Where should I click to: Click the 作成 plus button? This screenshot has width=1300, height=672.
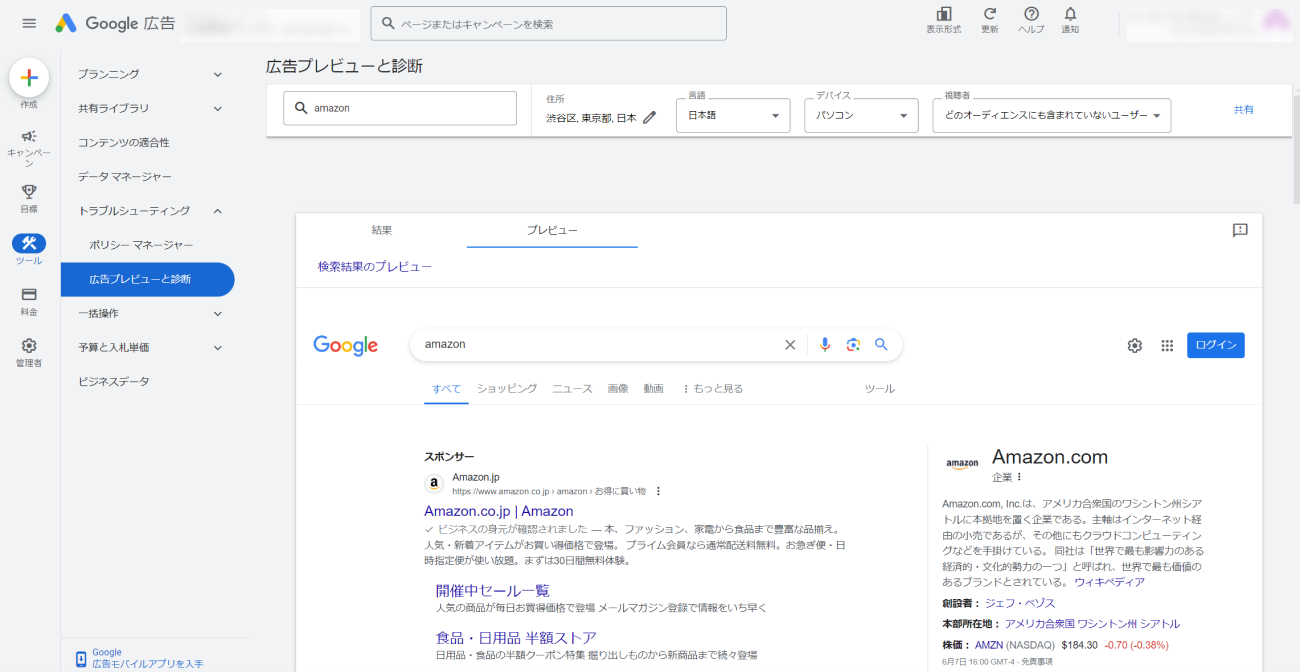(29, 77)
